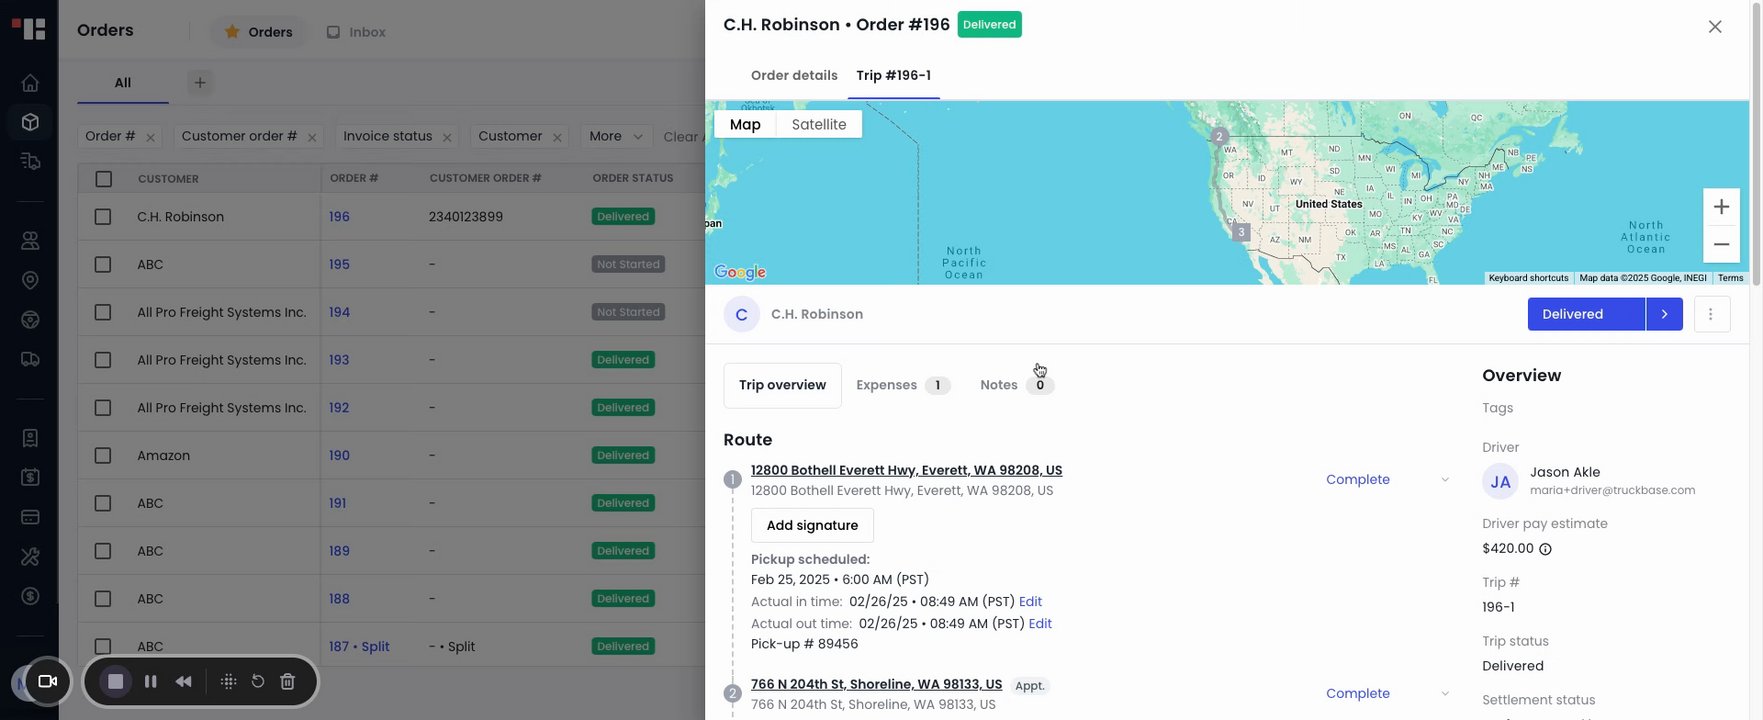The width and height of the screenshot is (1763, 720).
Task: Open the customers people icon in the sidebar
Action: [30, 241]
